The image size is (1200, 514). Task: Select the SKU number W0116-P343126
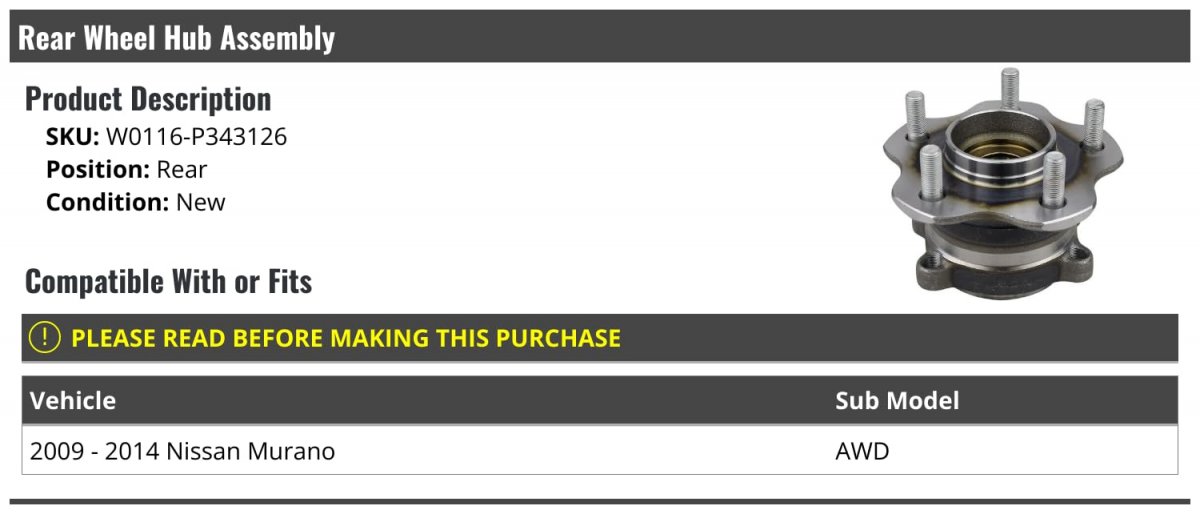click(196, 137)
